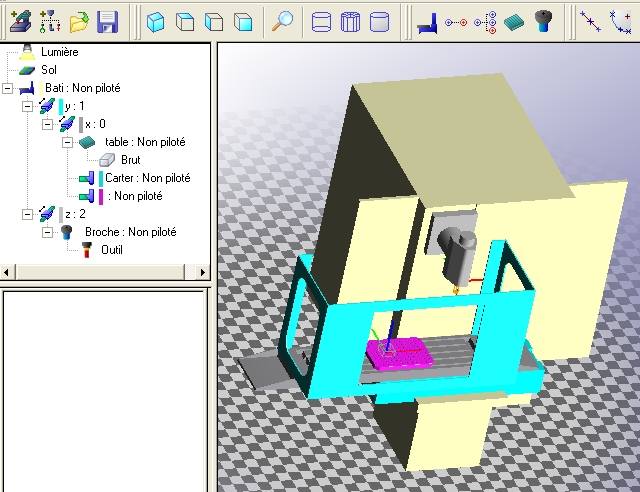
Task: Select the fourth cube view with cyan face
Action: coord(243,22)
